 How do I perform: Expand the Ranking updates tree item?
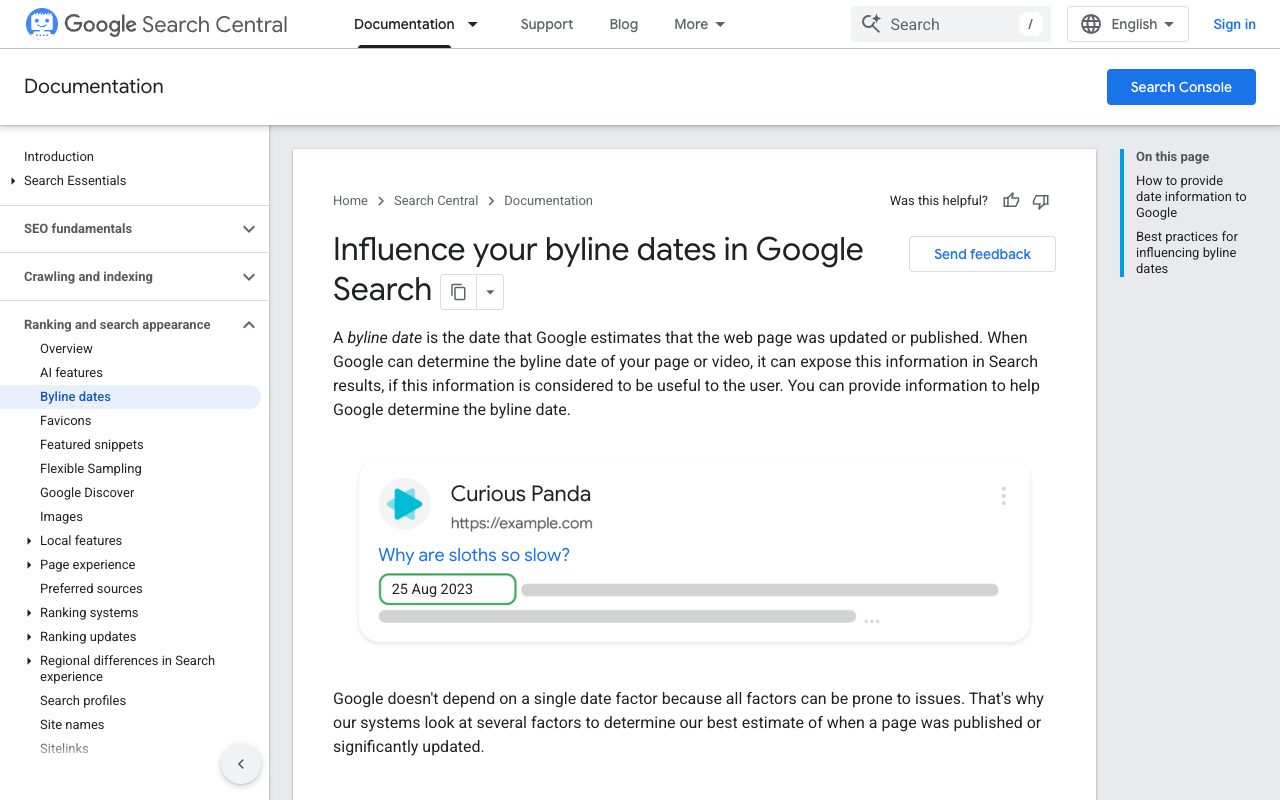click(29, 637)
